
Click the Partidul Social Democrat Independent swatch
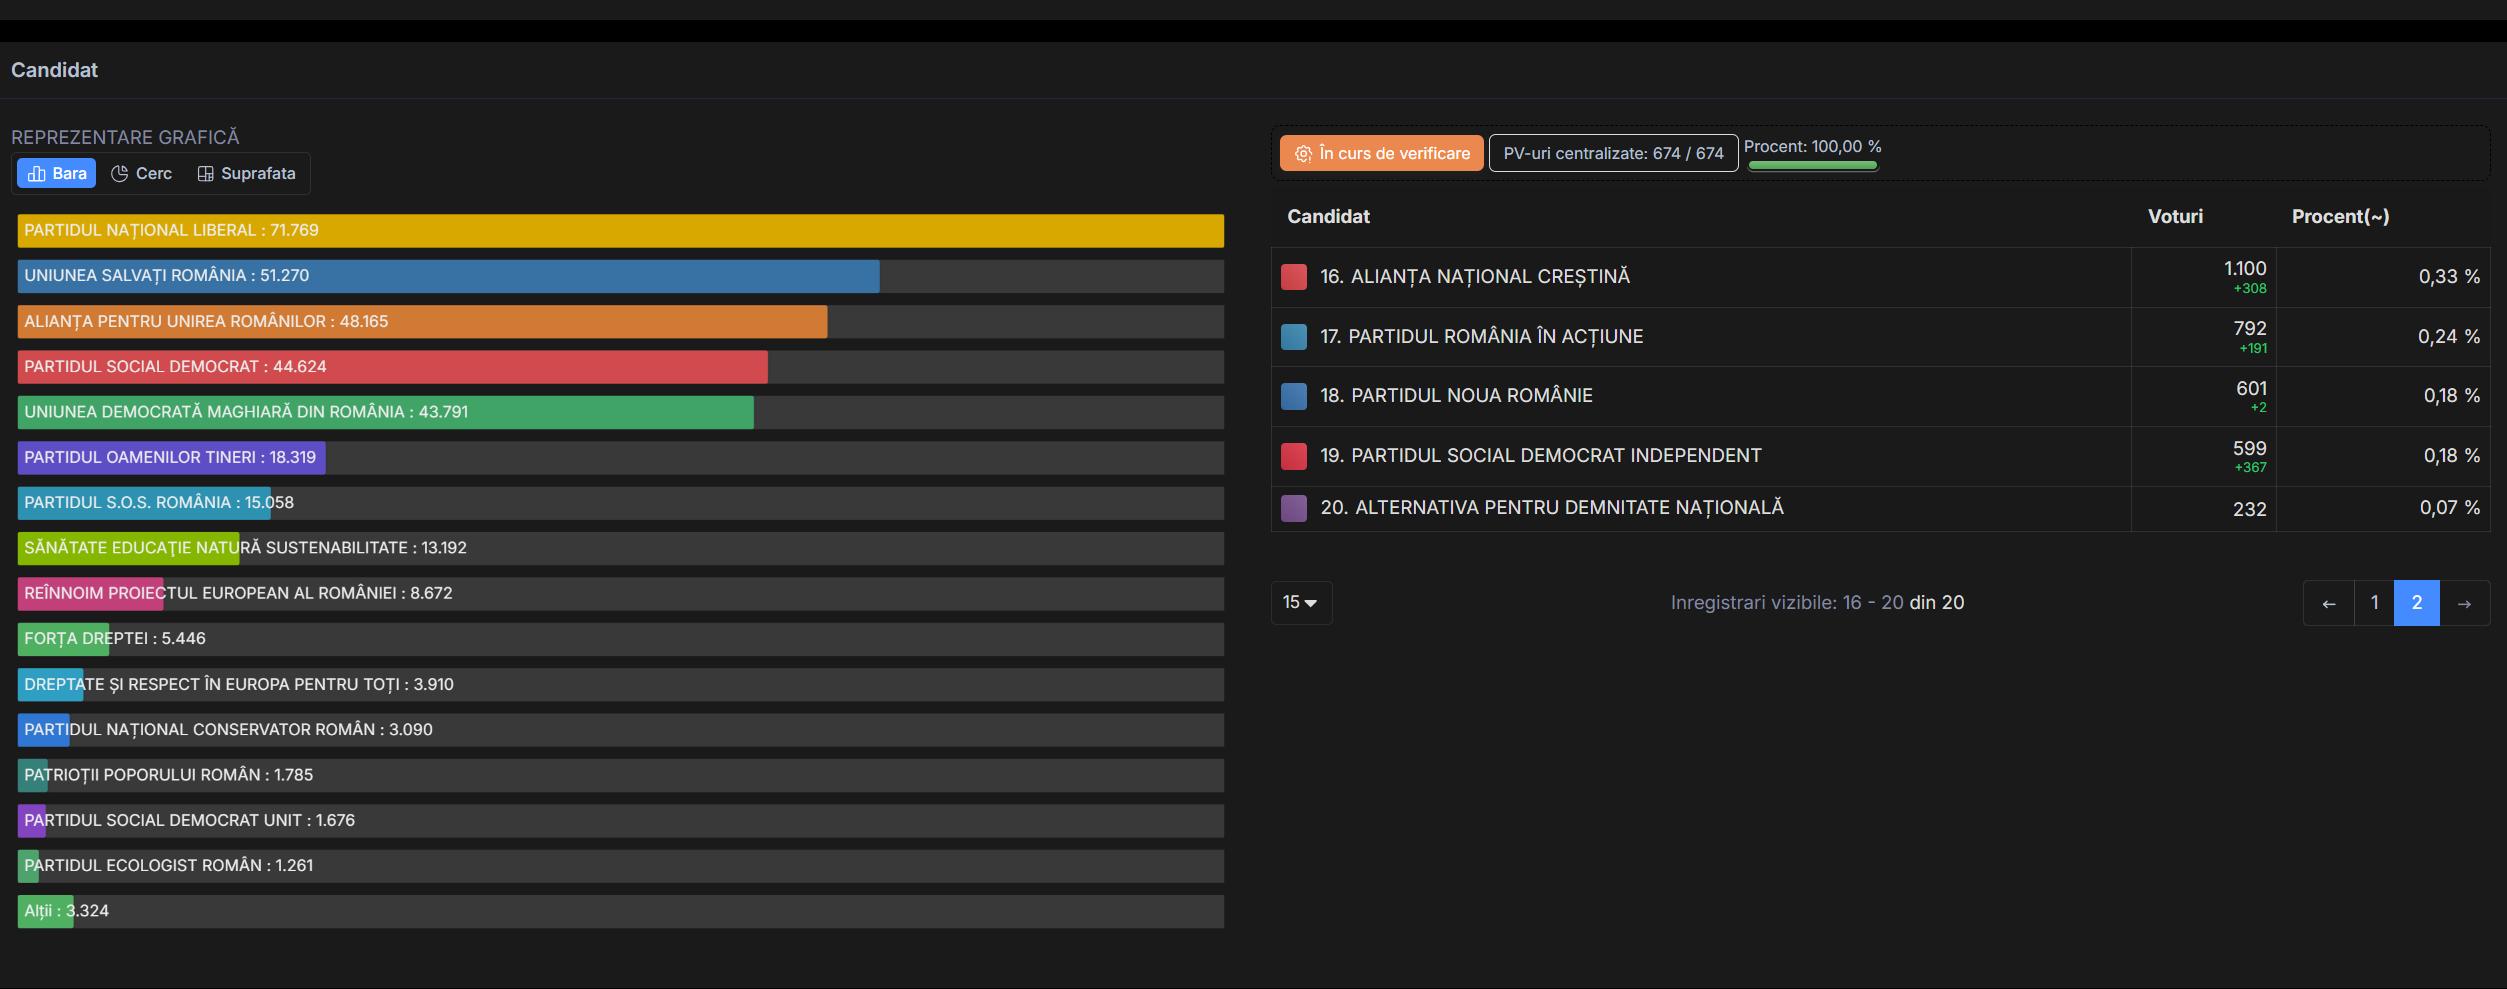pos(1293,456)
